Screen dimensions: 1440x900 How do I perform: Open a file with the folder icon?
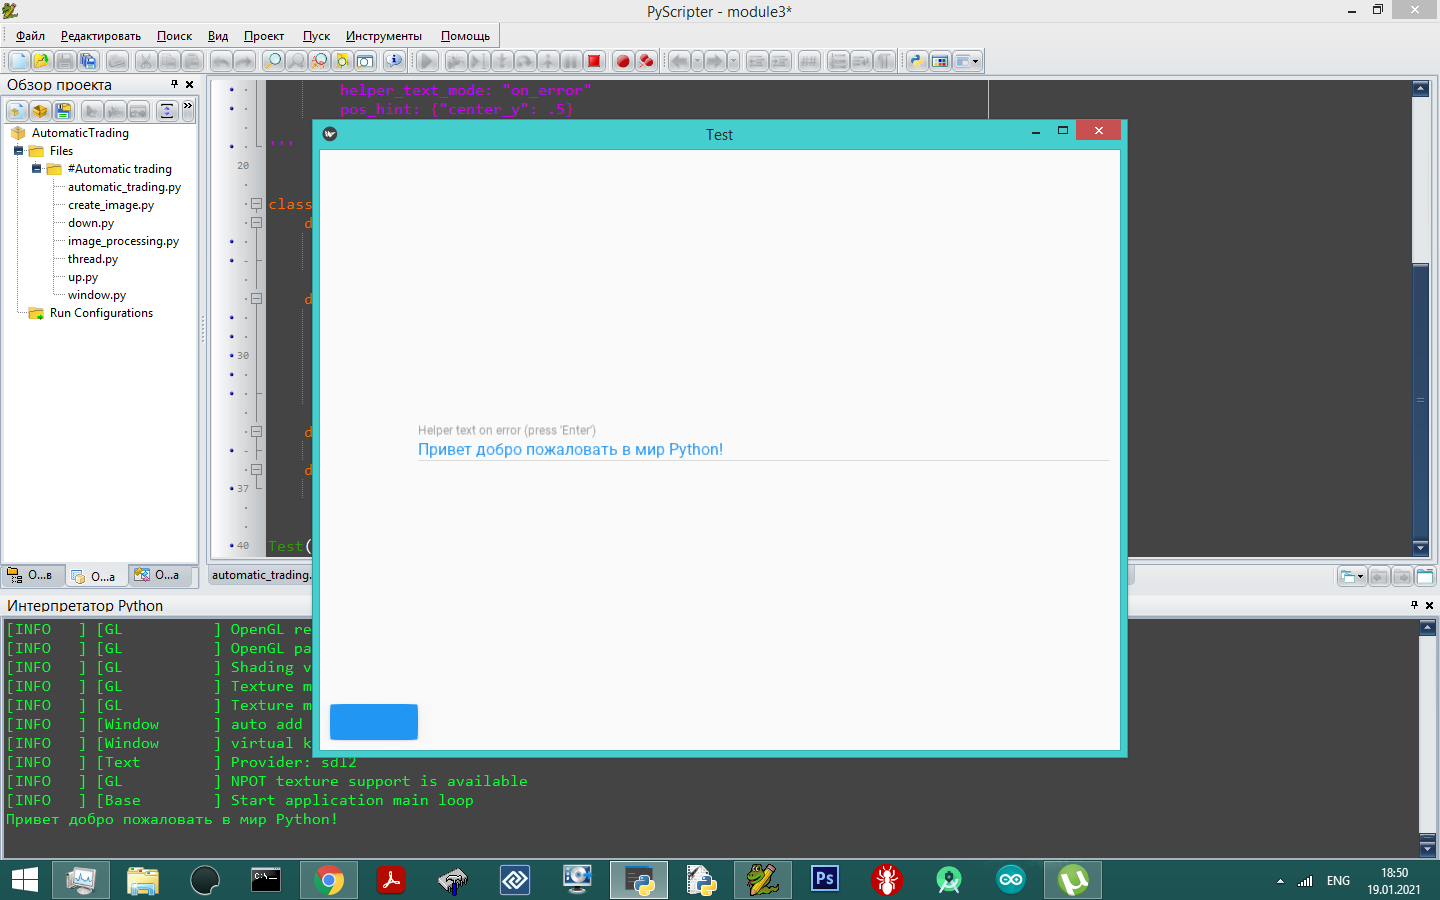coord(42,61)
